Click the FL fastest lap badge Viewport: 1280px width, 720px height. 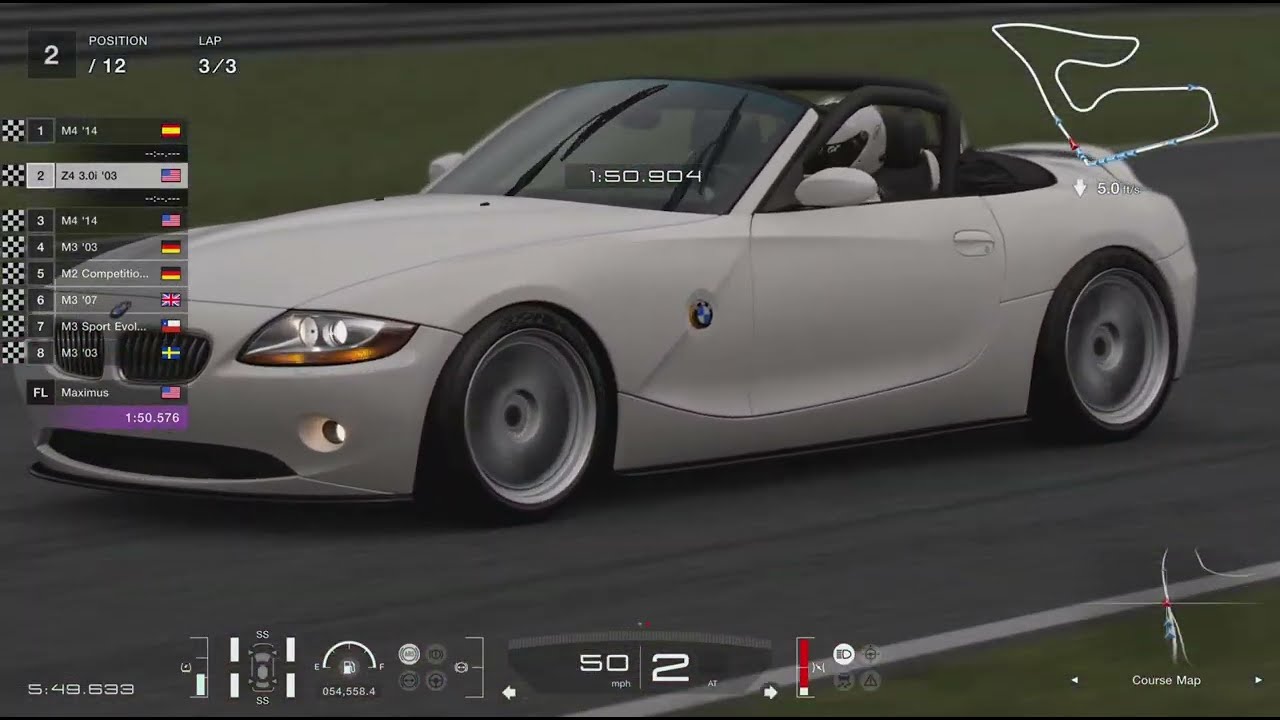[x=40, y=393]
